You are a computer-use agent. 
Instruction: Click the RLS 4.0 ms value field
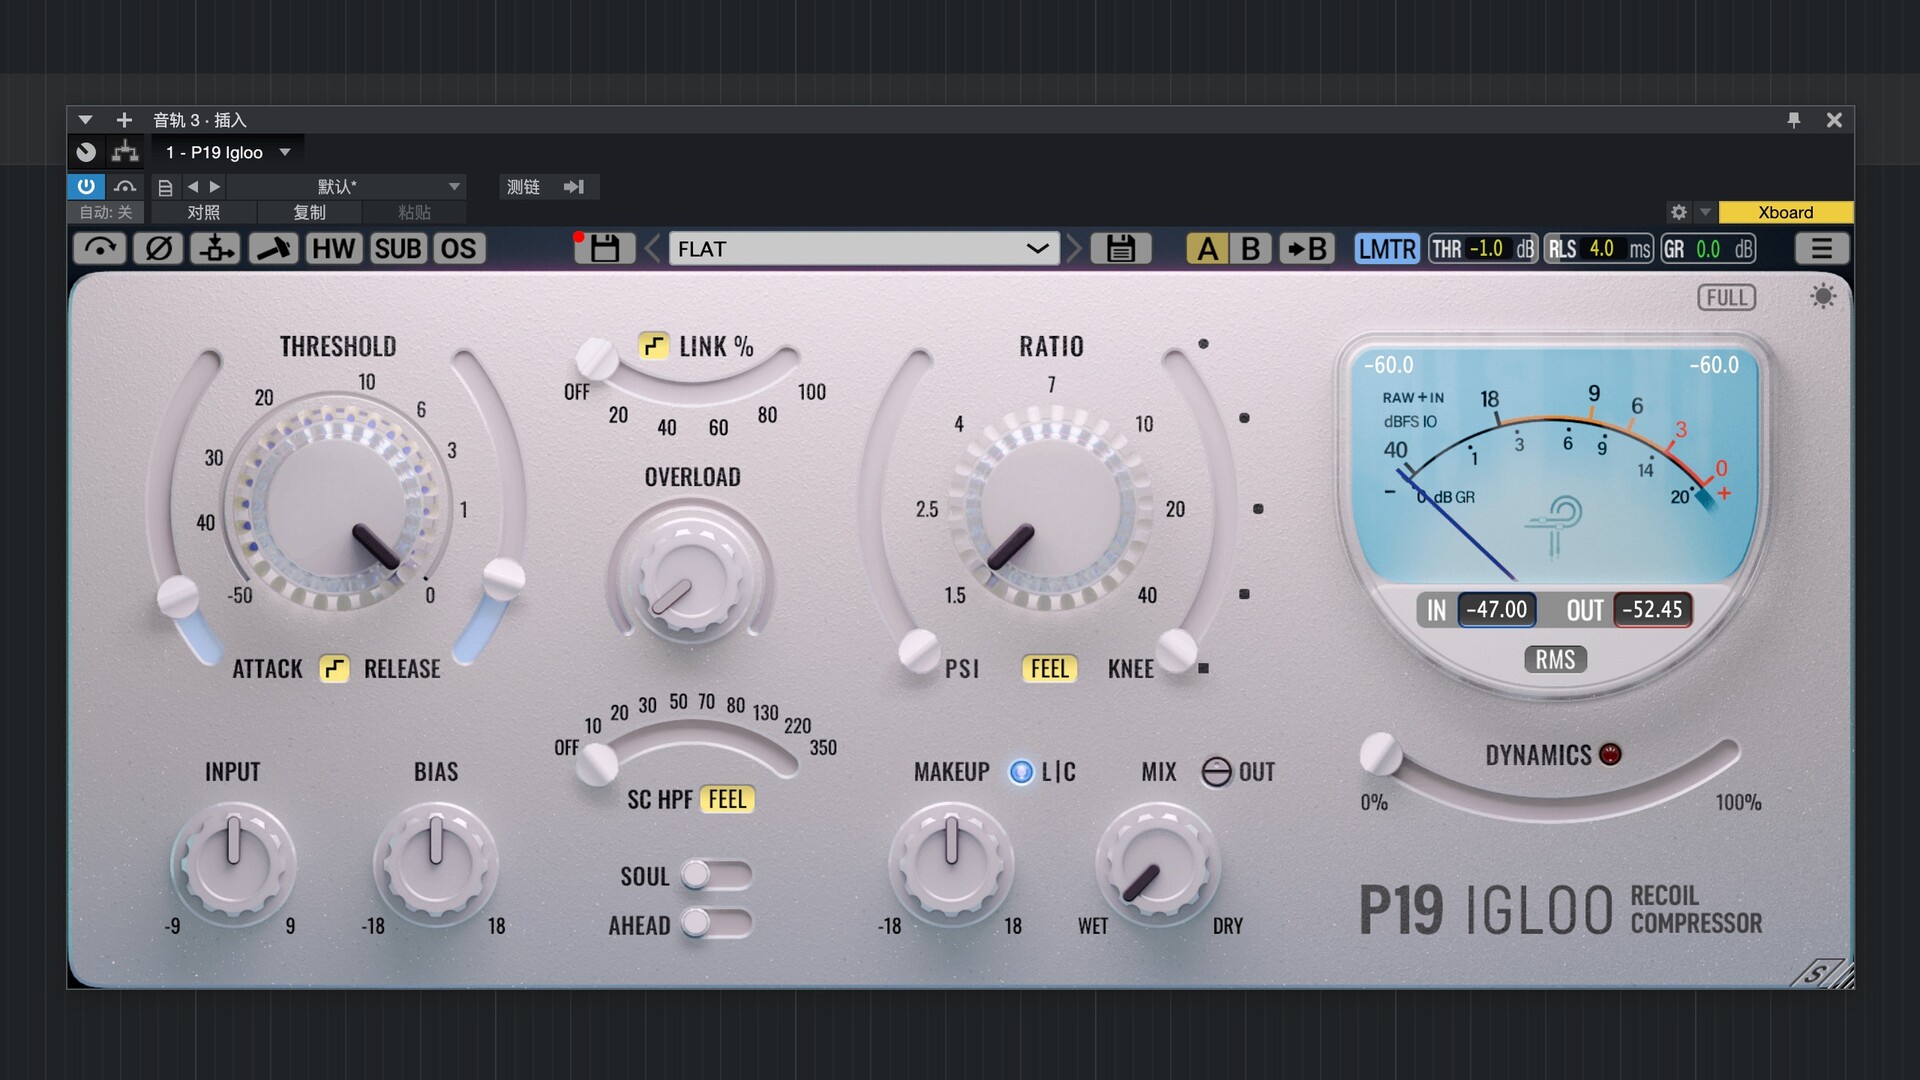(1598, 248)
